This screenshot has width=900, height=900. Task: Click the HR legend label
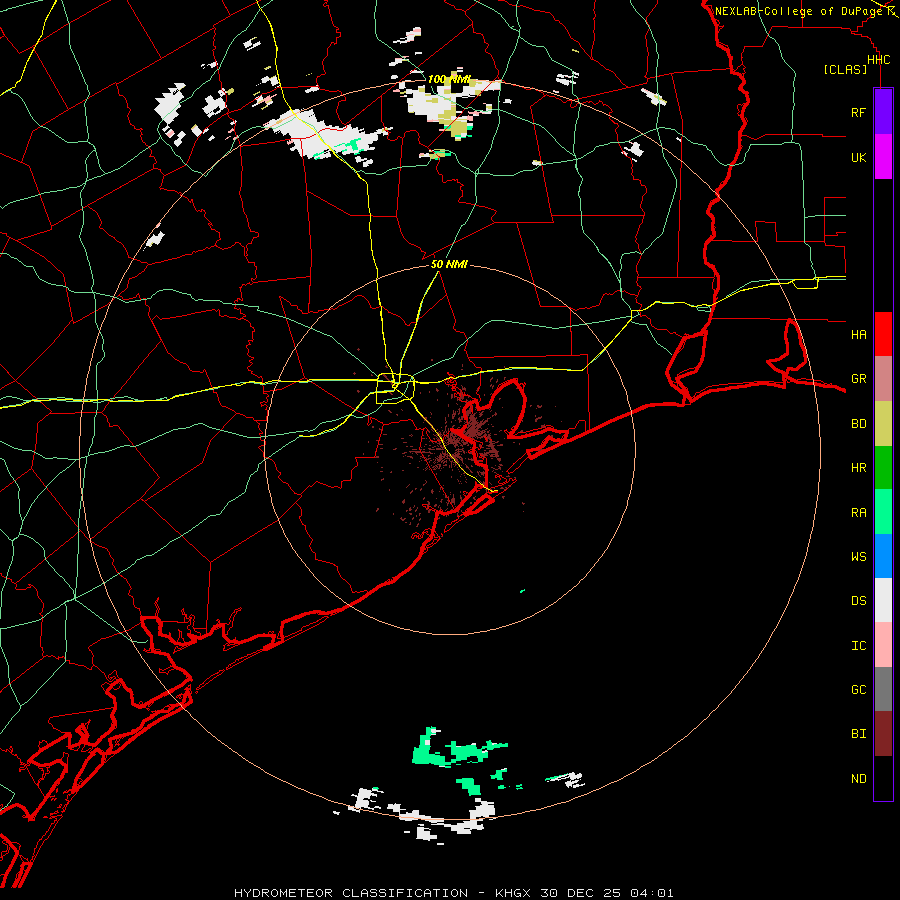858,468
